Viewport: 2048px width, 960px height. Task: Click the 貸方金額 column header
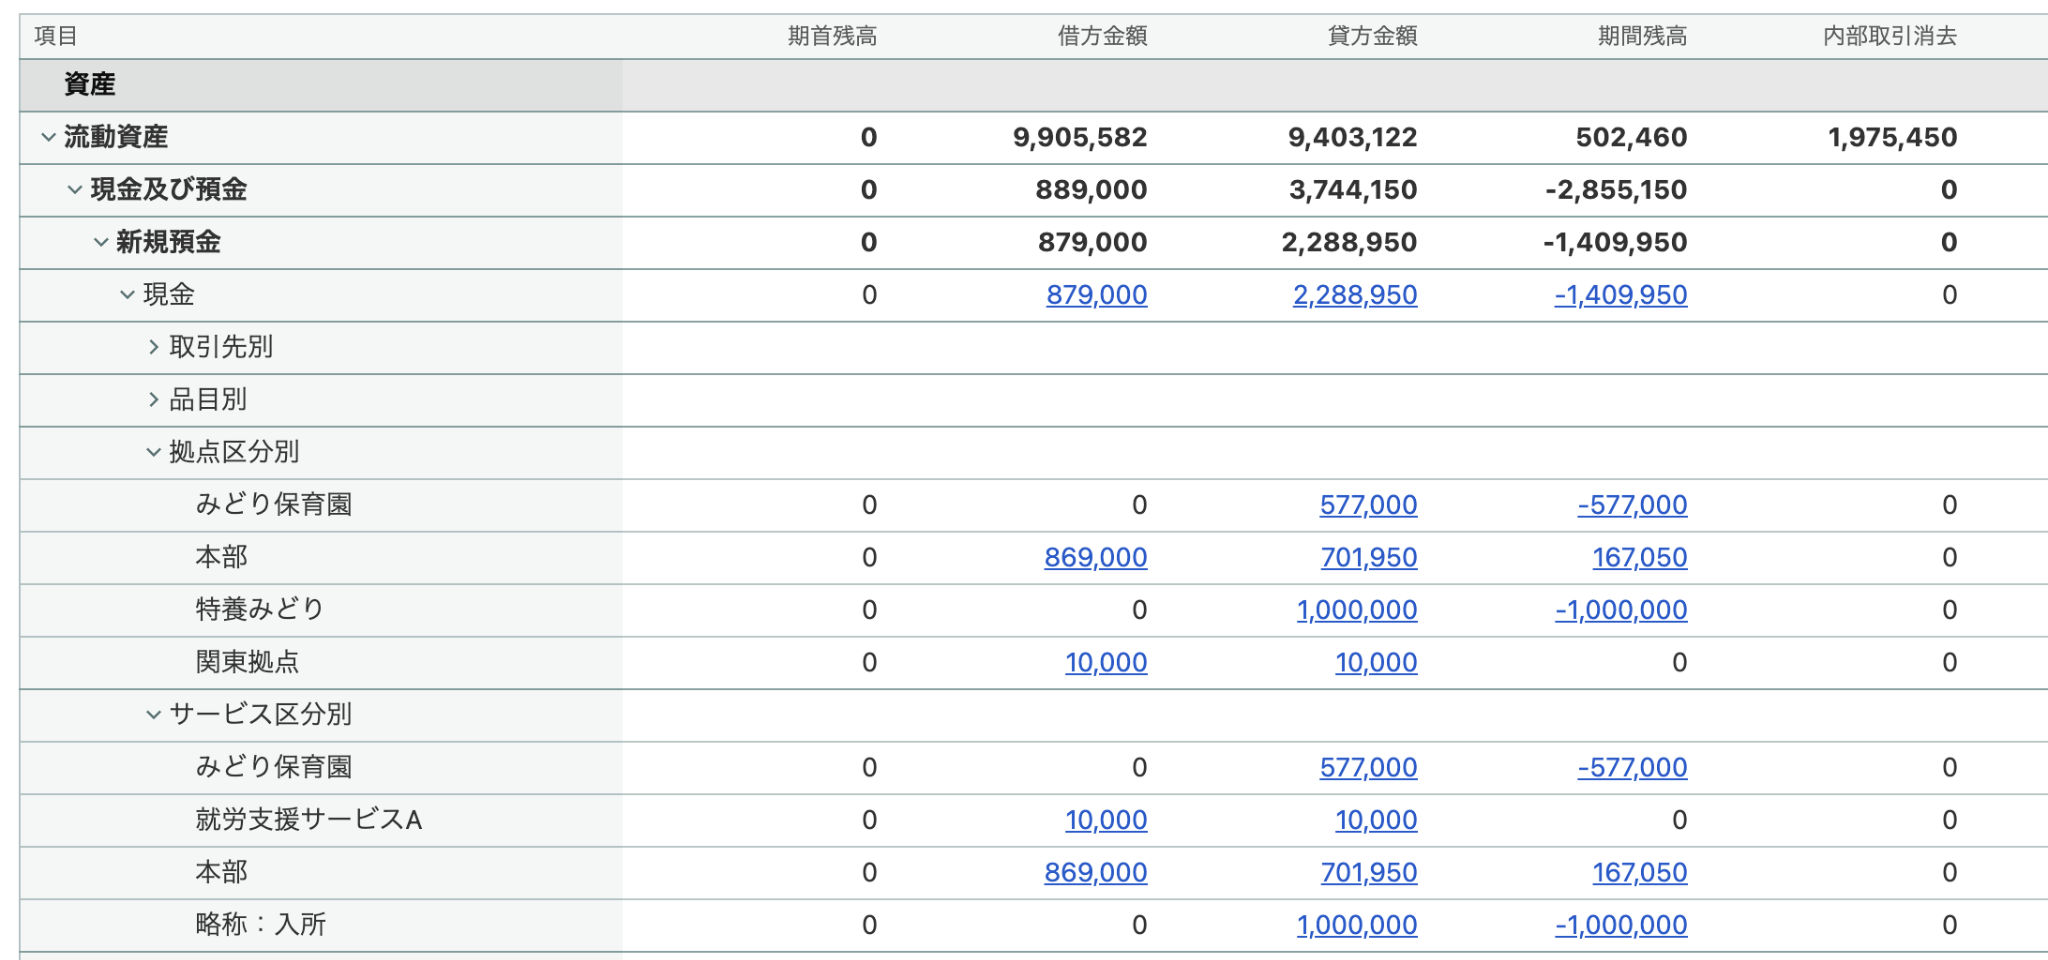click(x=1372, y=36)
